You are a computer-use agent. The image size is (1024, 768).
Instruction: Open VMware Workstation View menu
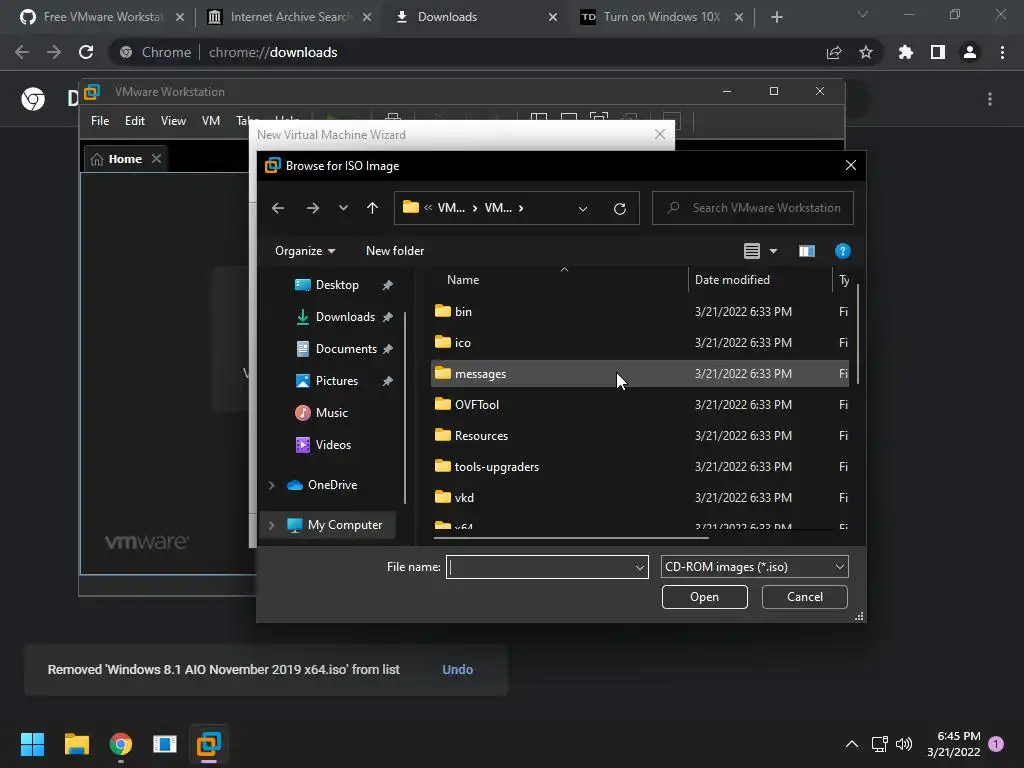point(173,121)
